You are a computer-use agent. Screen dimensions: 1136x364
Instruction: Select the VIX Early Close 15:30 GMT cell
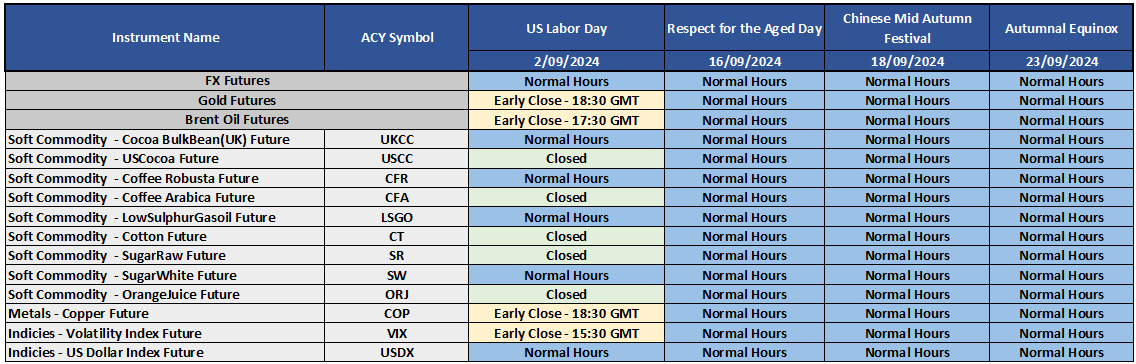567,333
